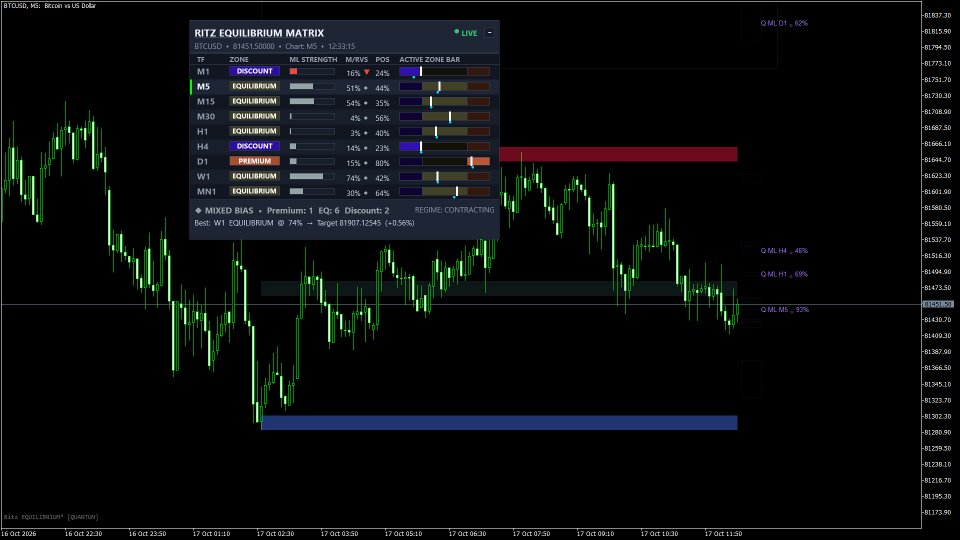The height and width of the screenshot is (540, 960).
Task: Click the Target 81907.12545 text
Action: pos(349,223)
